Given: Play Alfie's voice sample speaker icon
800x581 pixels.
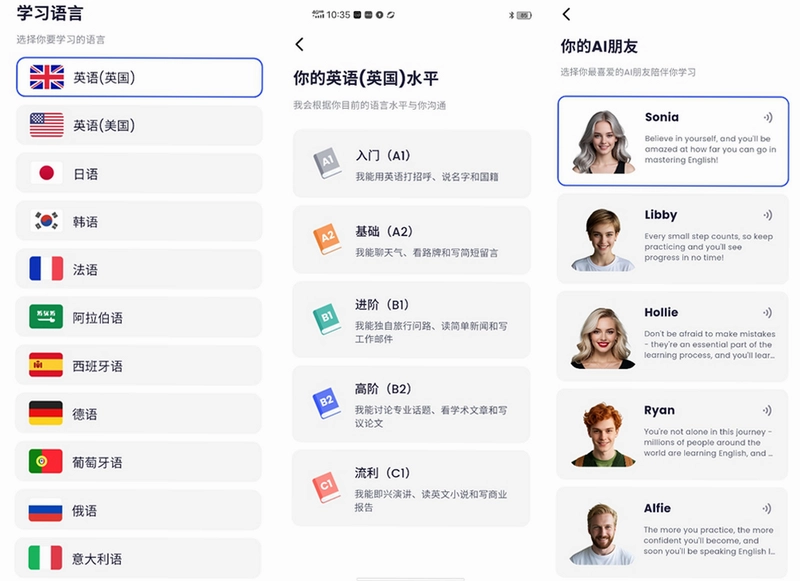Looking at the screenshot, I should pos(768,509).
